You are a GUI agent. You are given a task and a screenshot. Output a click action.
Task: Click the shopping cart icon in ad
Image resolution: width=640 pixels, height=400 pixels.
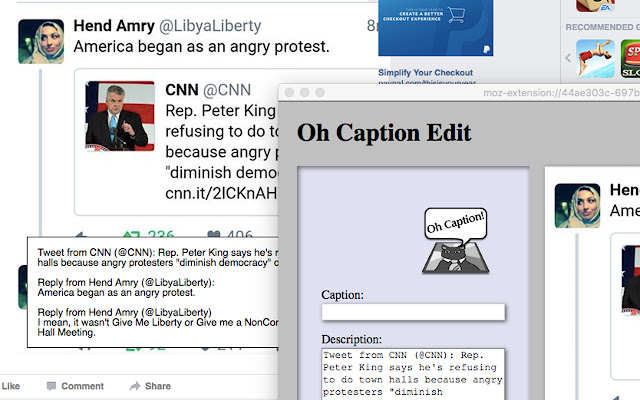pyautogui.click(x=456, y=15)
